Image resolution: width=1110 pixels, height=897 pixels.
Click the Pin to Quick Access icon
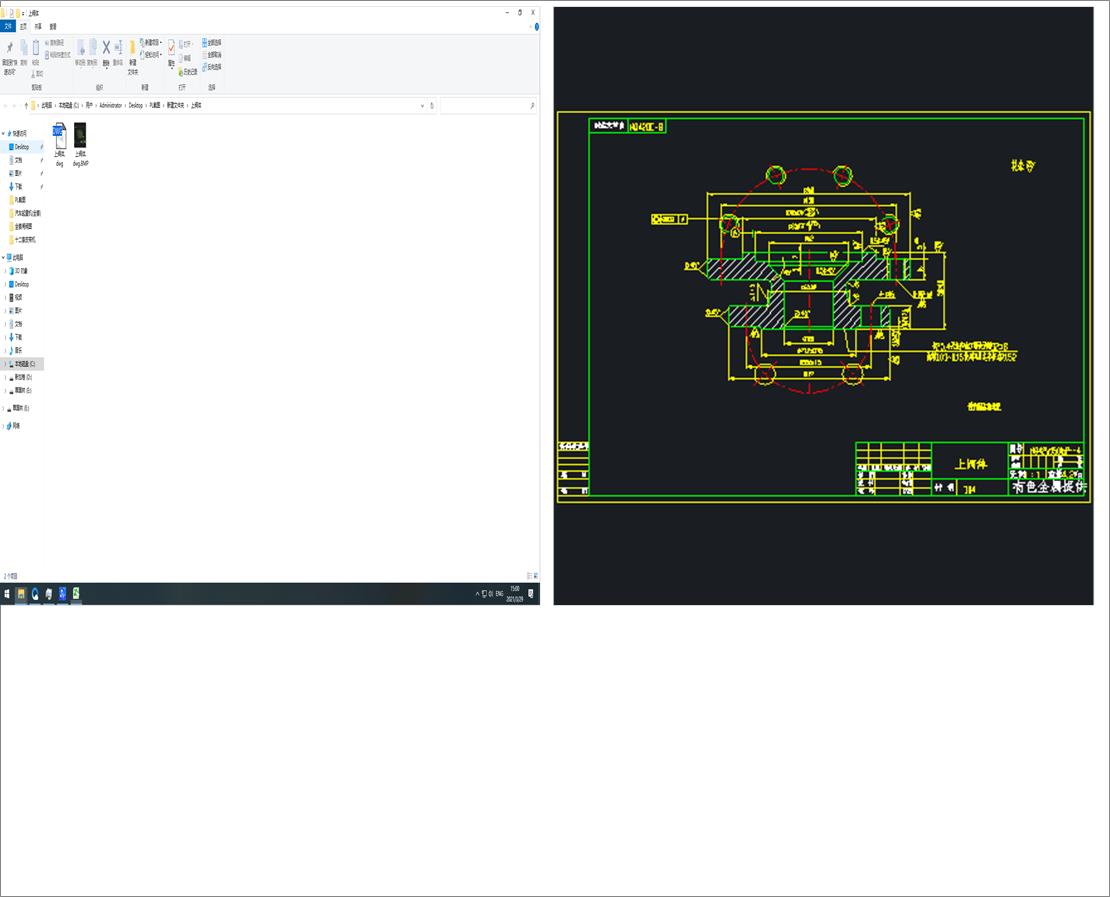tap(9, 49)
